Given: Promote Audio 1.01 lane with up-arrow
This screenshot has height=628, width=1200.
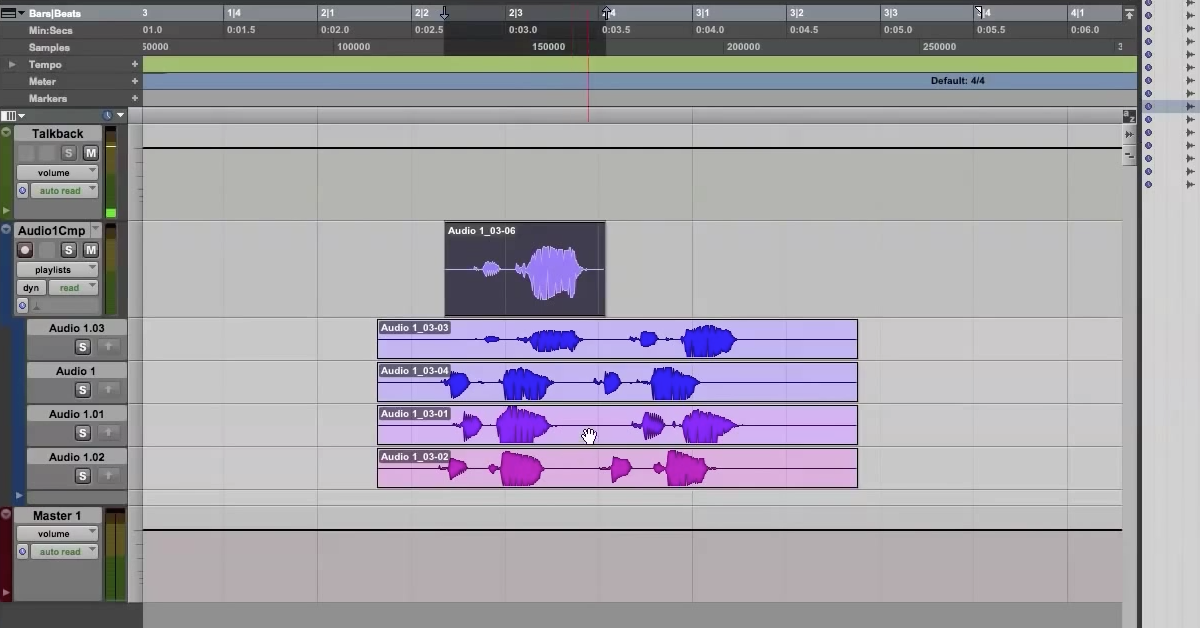Looking at the screenshot, I should pyautogui.click(x=110, y=433).
